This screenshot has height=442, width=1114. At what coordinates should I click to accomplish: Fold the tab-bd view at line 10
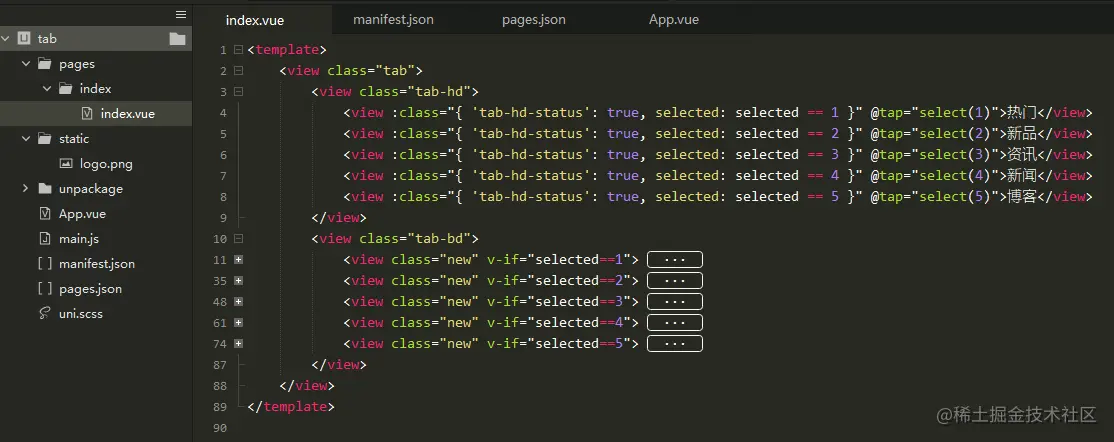pos(239,239)
